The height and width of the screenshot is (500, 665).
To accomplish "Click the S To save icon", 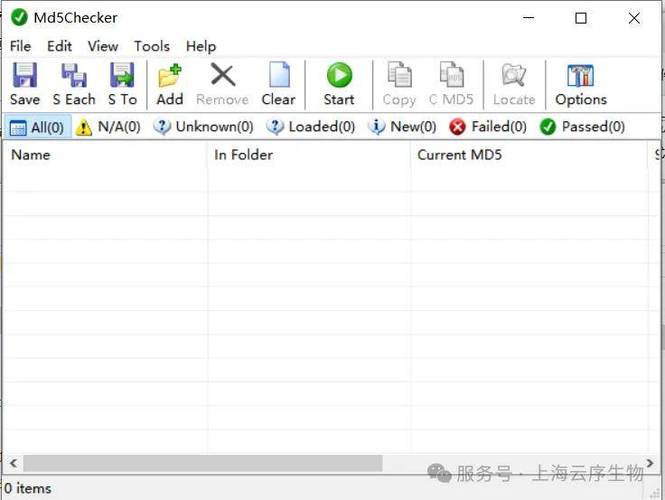I will coord(122,77).
